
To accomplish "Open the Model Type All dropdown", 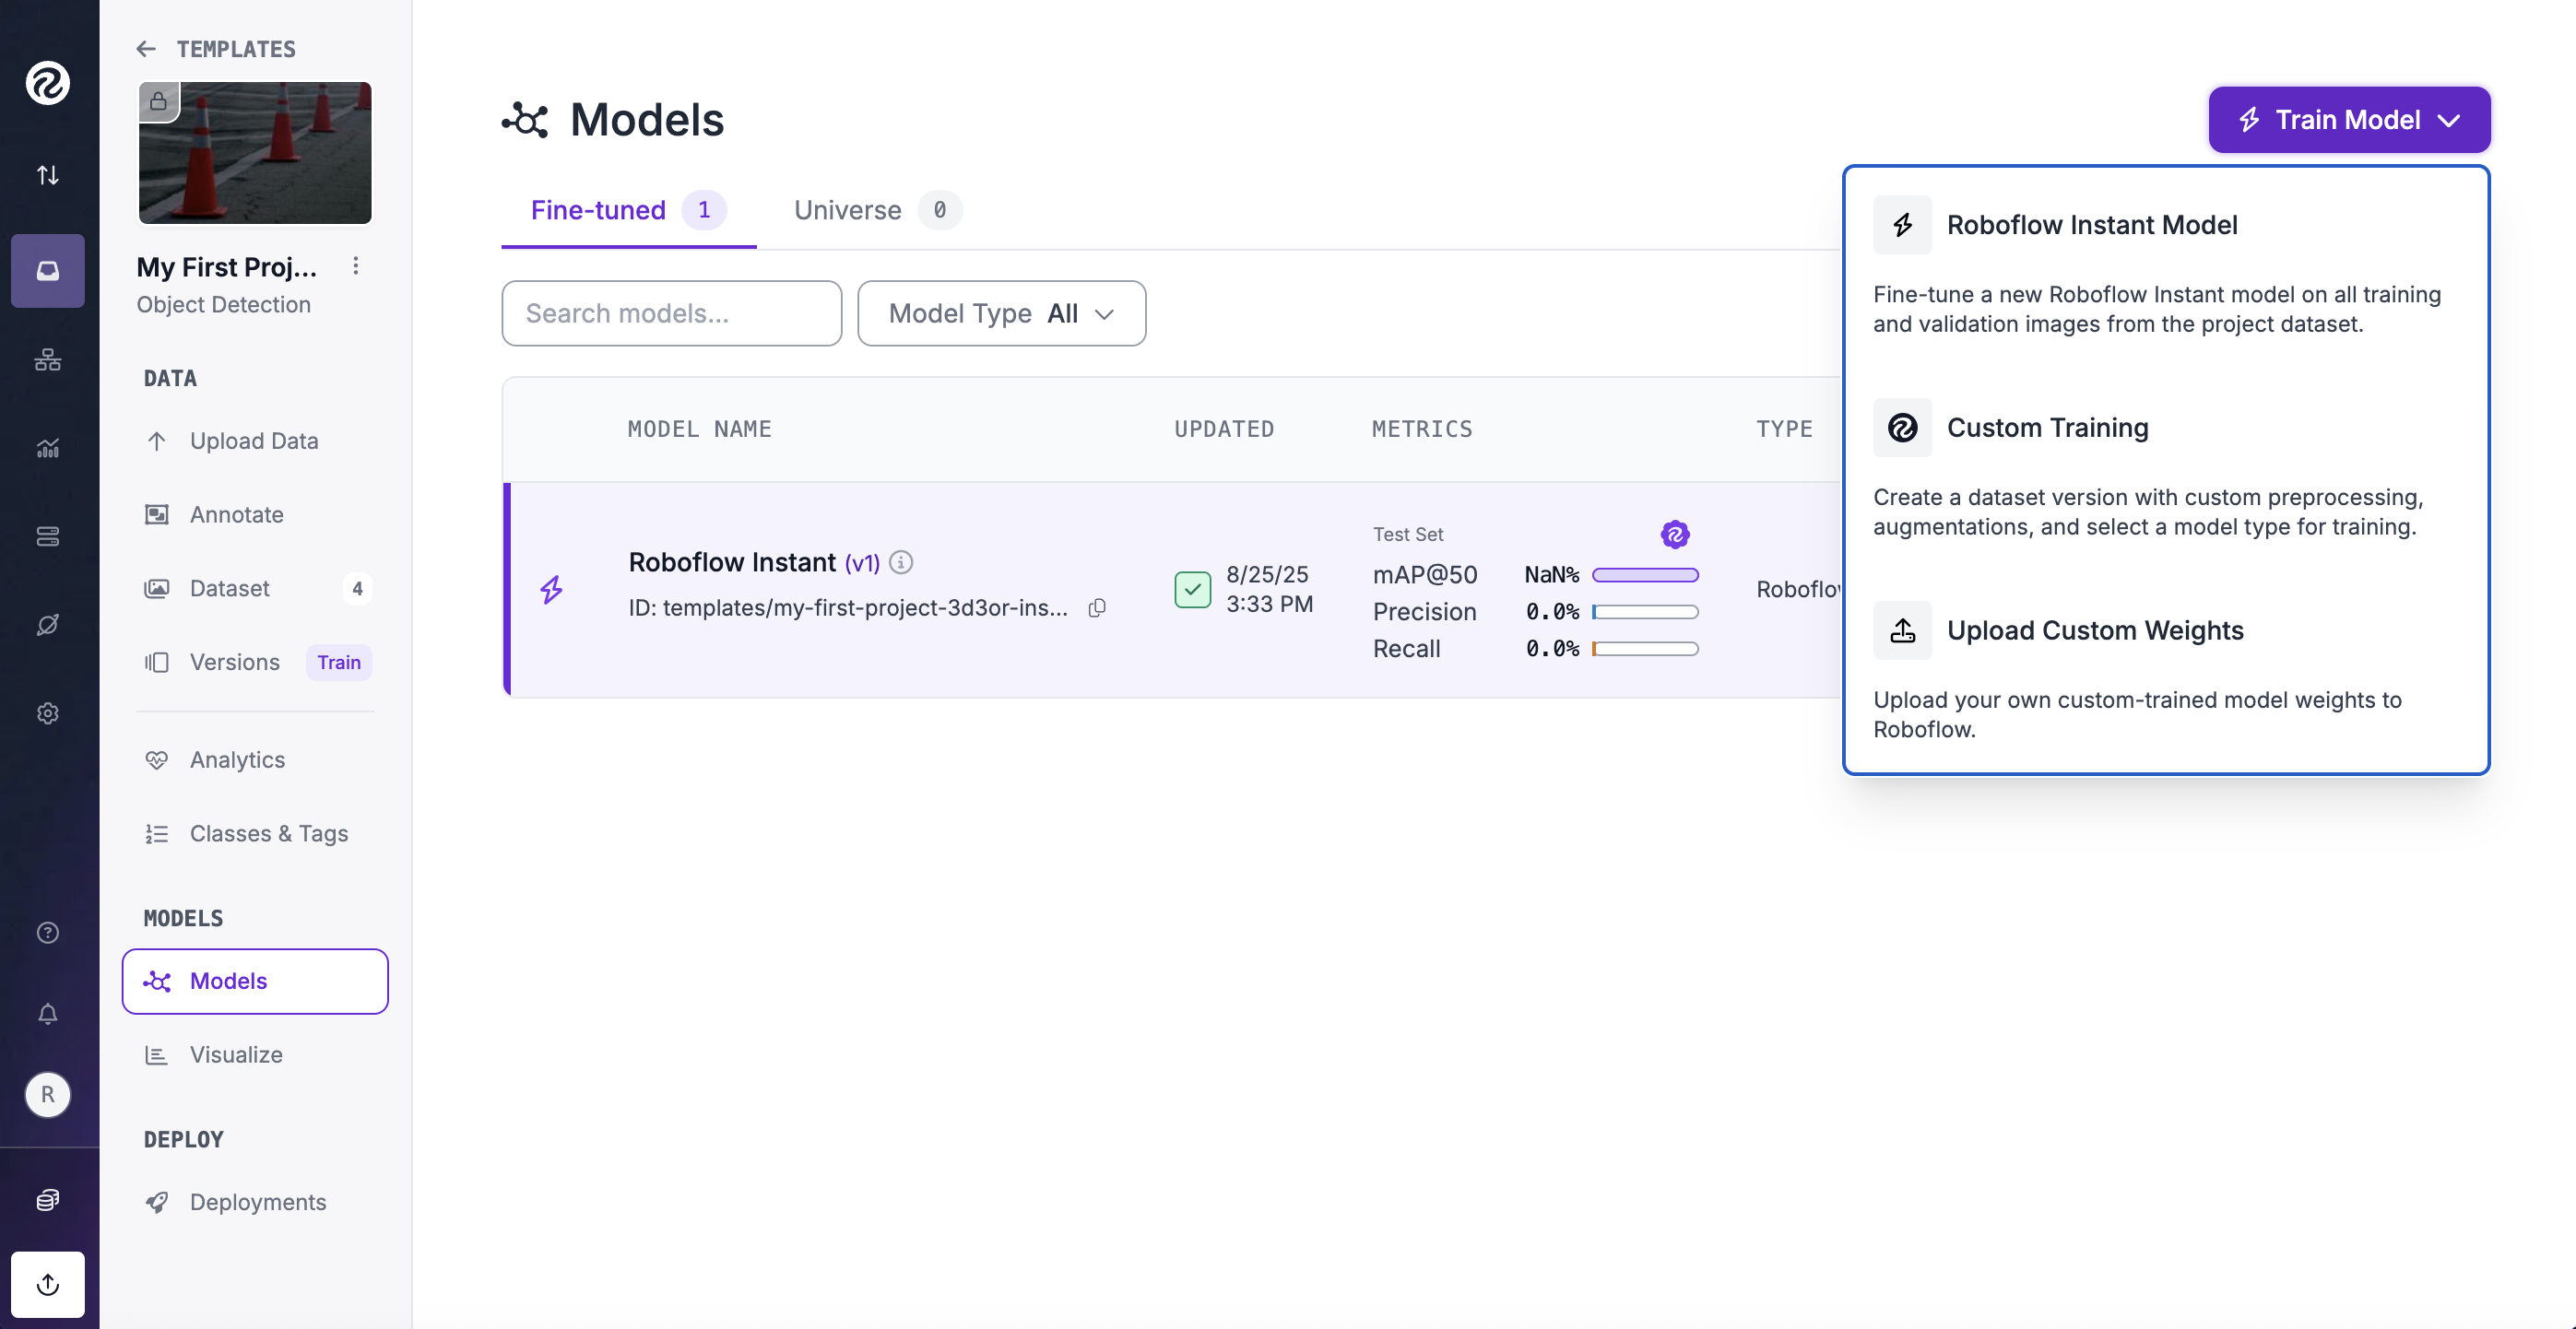I will click(x=1001, y=313).
